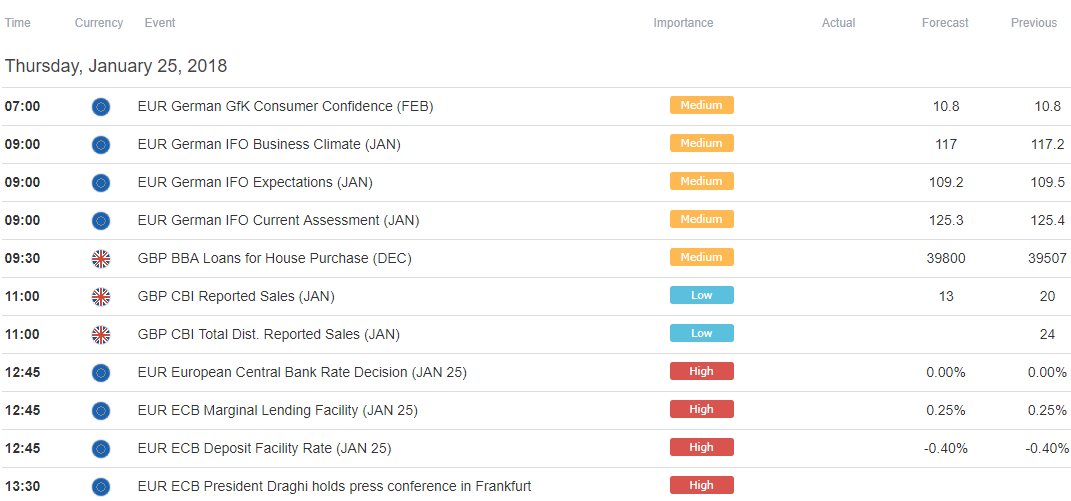Click the High badge for ECB Rate Decision

click(x=701, y=371)
